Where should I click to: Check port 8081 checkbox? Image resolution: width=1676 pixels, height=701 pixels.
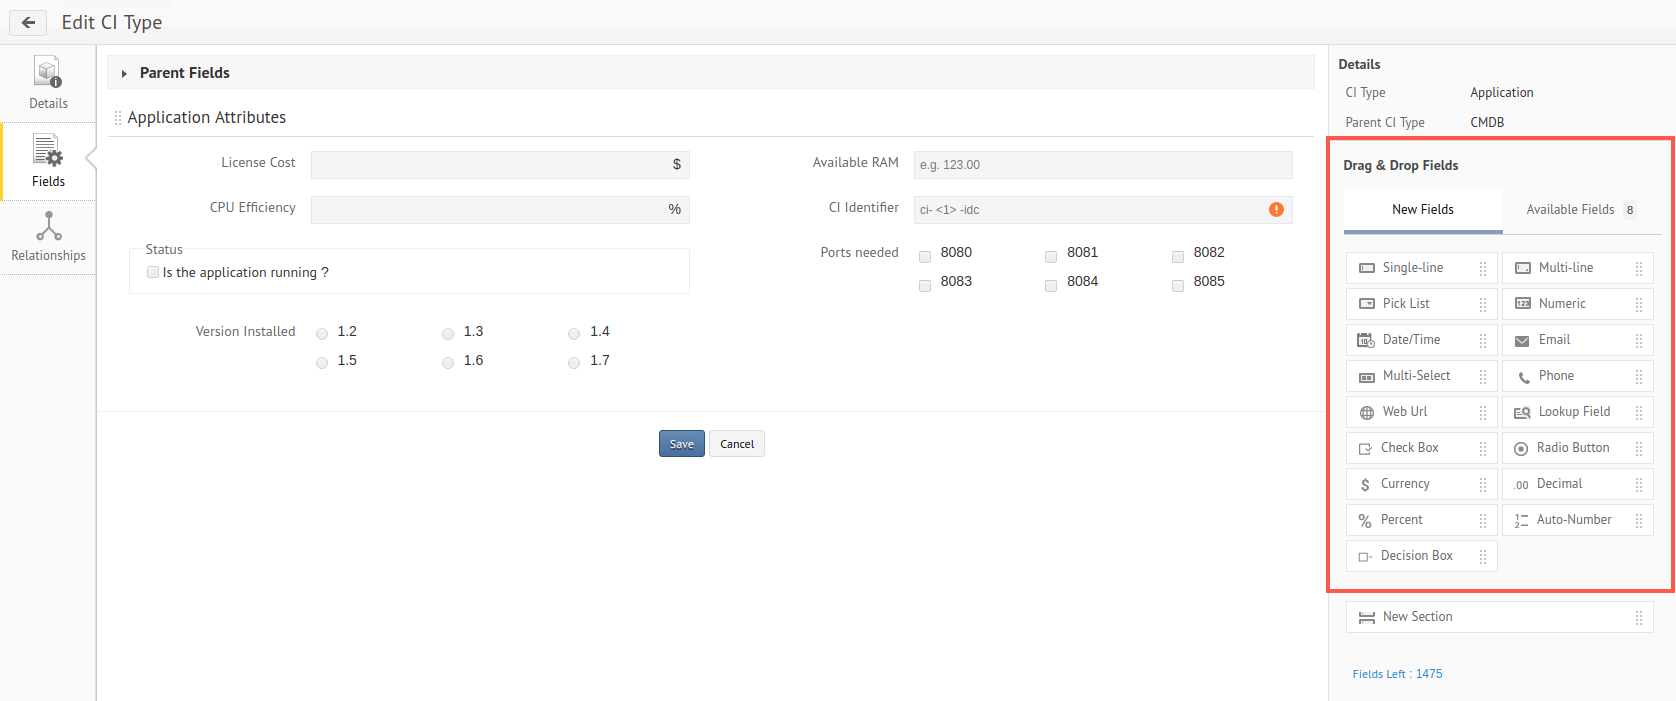[x=1051, y=257]
